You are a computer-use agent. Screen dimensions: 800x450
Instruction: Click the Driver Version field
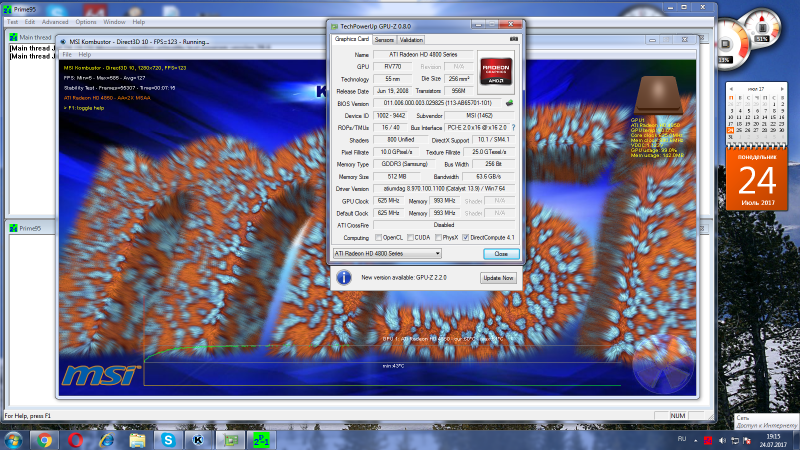pos(443,189)
